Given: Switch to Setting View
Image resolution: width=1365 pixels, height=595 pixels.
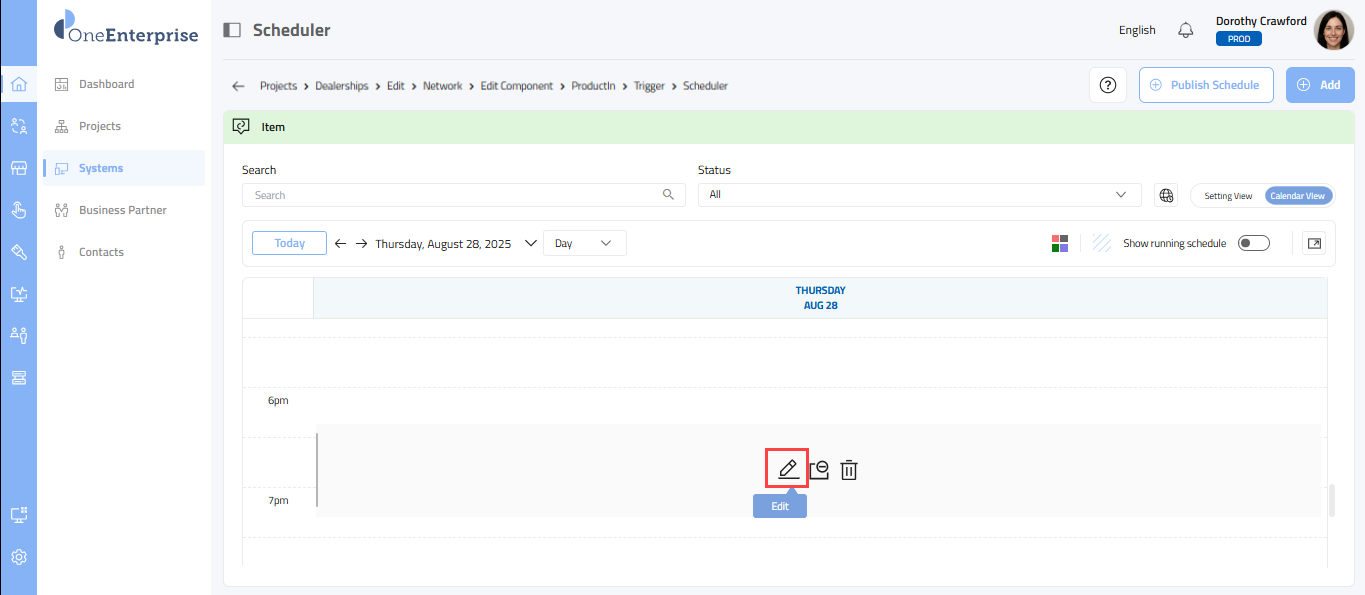Looking at the screenshot, I should 1228,196.
